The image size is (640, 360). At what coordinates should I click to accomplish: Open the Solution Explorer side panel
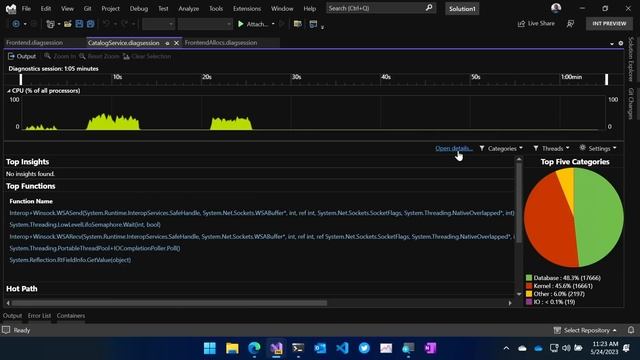(631, 59)
